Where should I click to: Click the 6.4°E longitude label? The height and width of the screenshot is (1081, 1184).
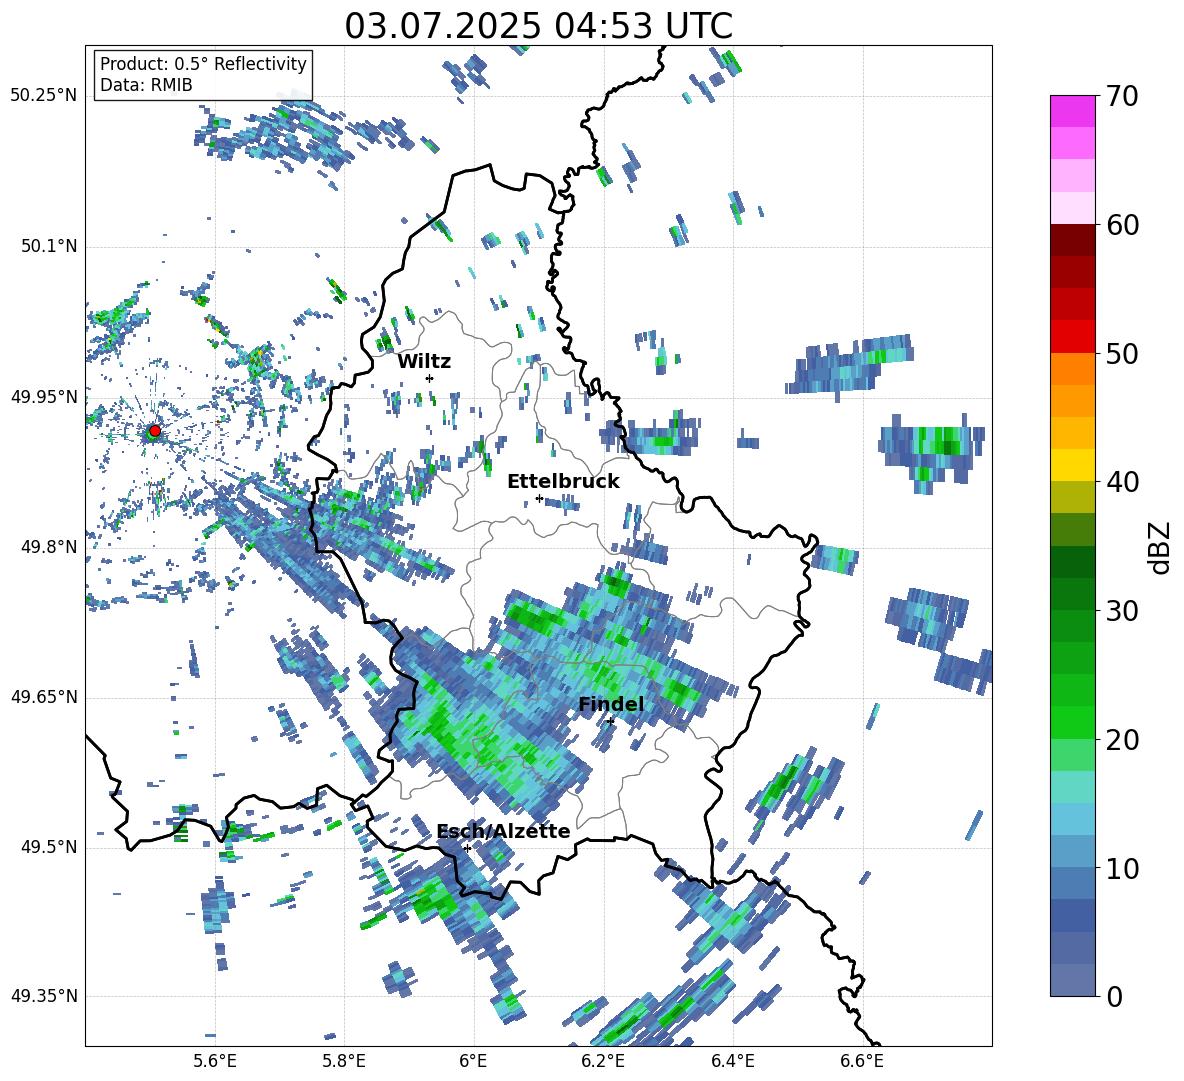[733, 1061]
